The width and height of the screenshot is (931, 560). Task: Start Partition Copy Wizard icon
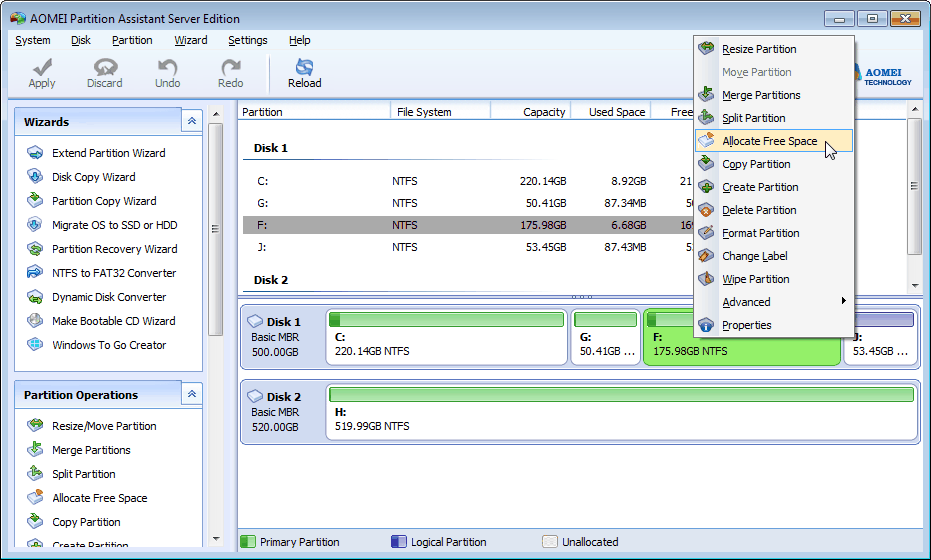tap(35, 200)
